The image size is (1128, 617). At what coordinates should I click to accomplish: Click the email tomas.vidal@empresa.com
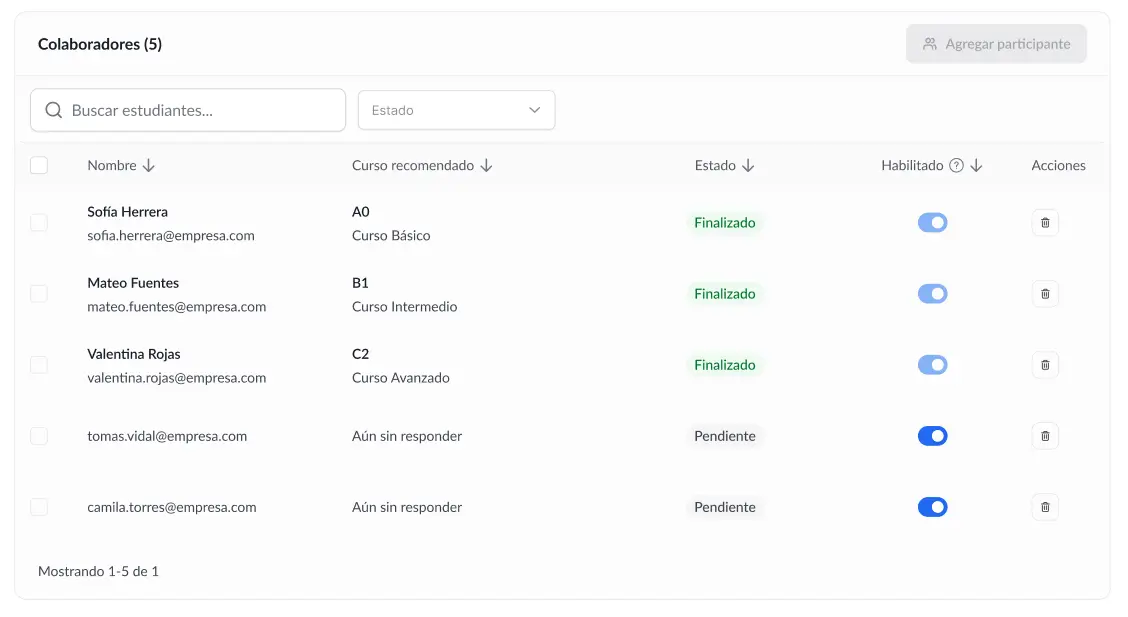tap(167, 437)
